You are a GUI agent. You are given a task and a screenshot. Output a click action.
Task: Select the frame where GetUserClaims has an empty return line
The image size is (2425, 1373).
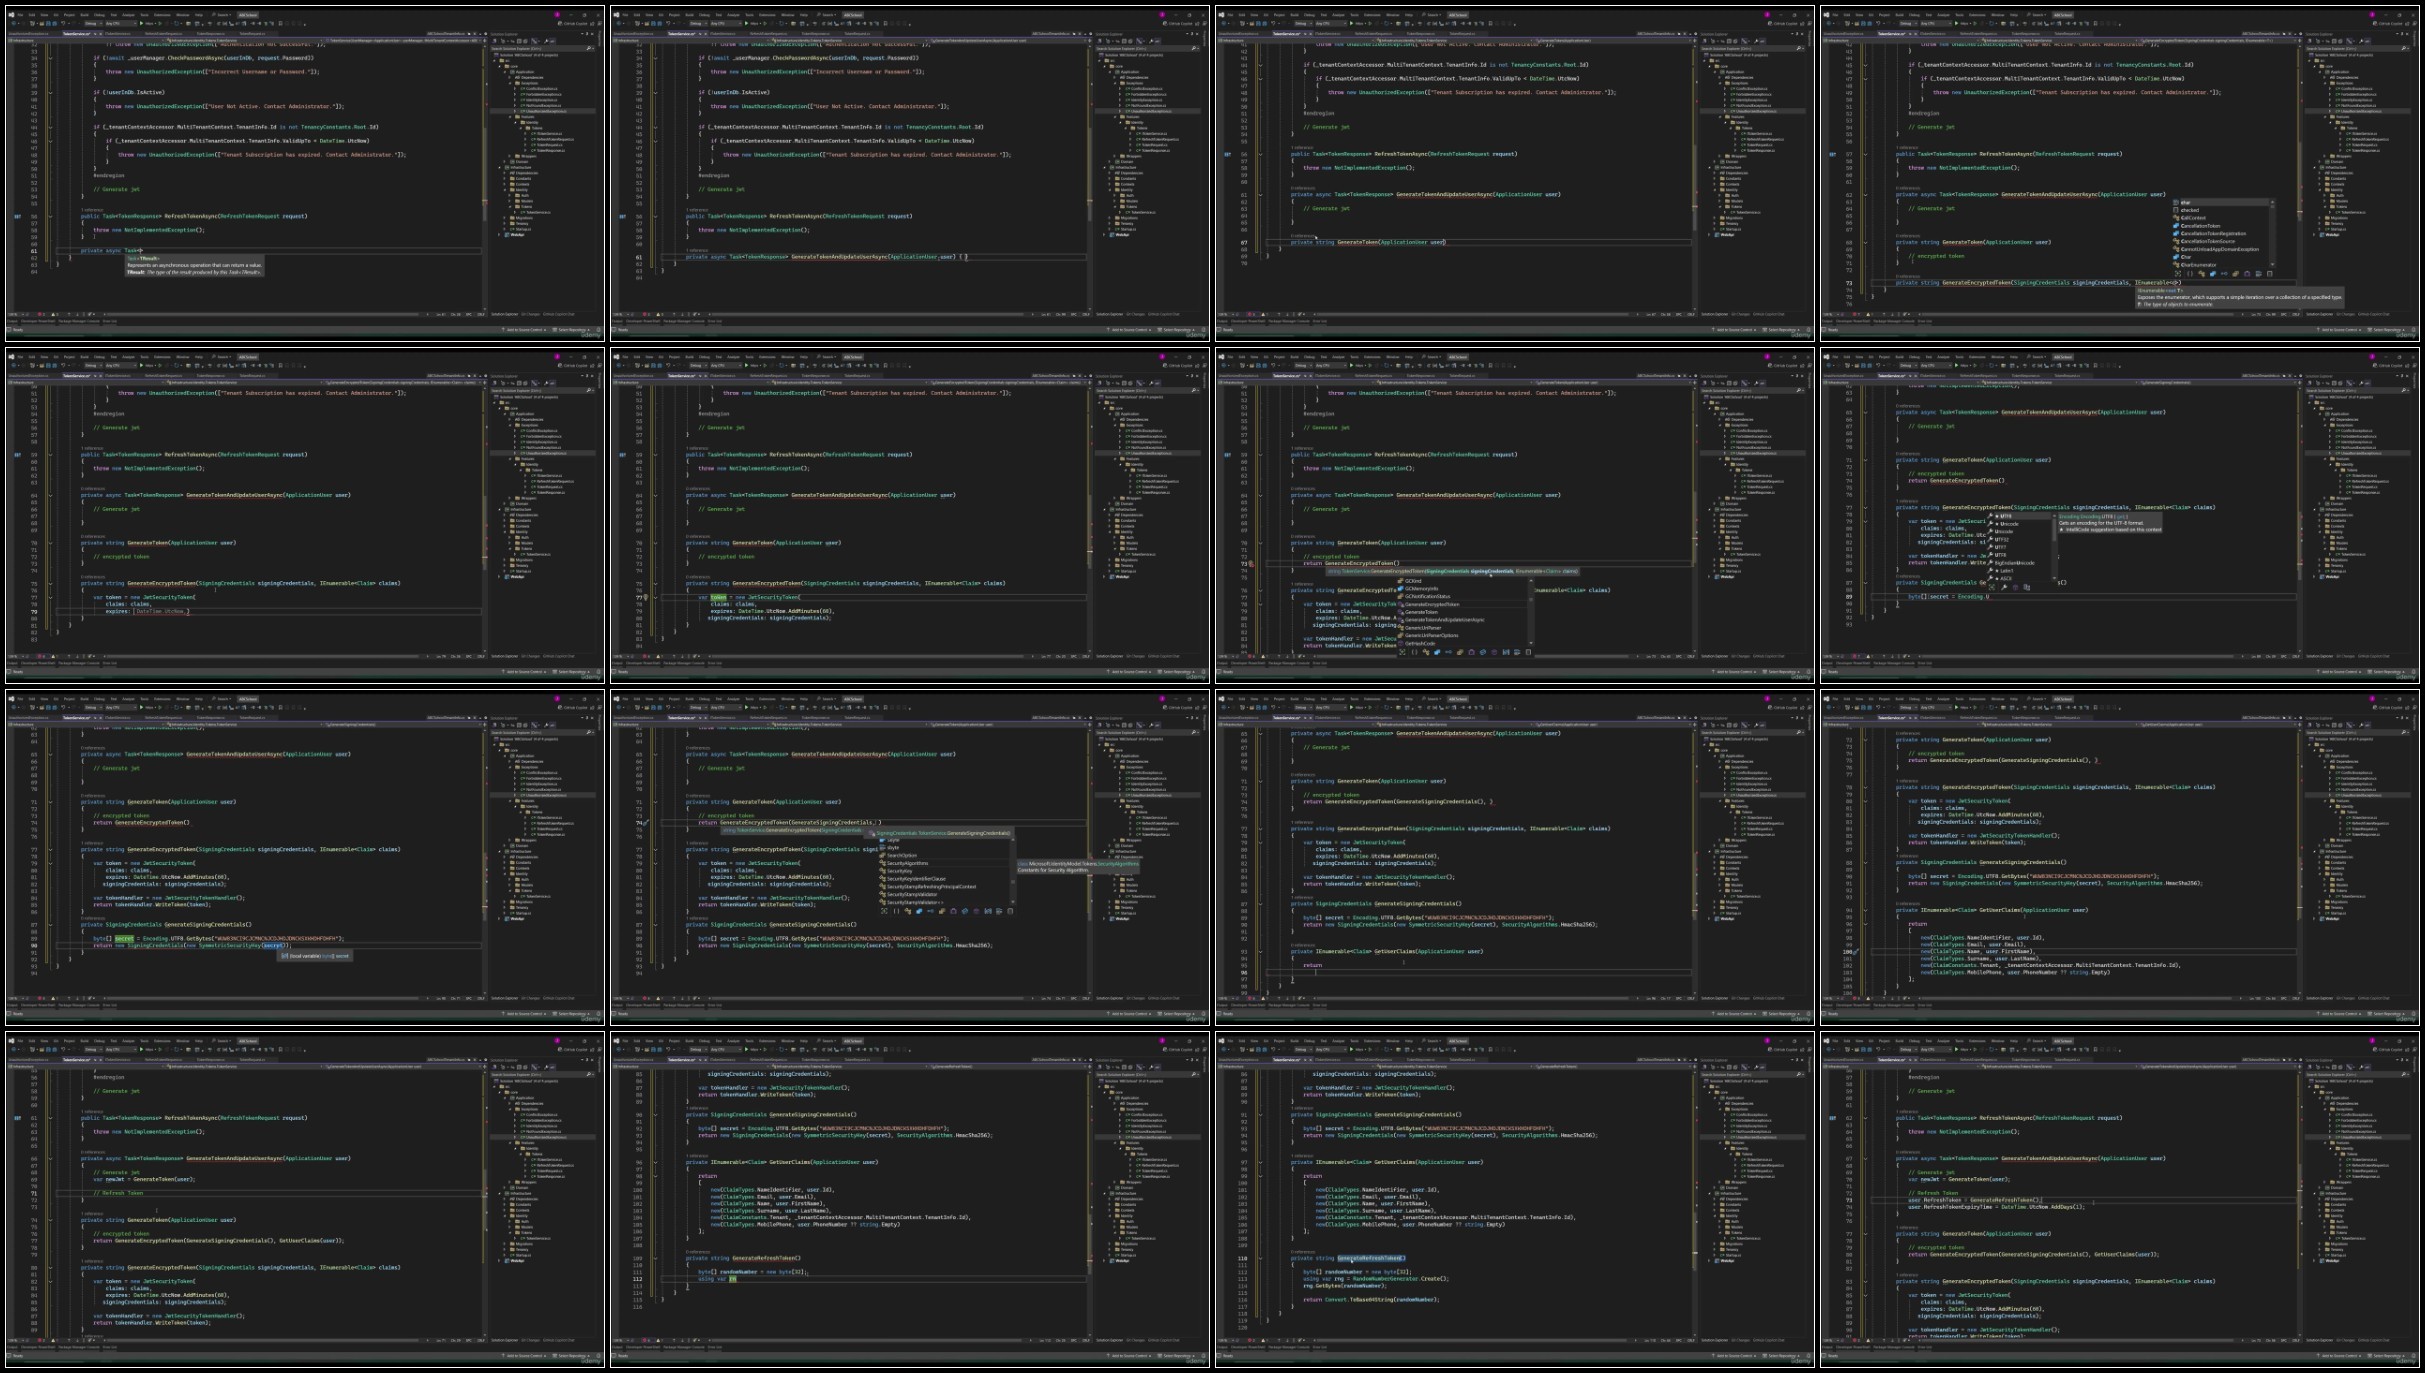tap(1515, 858)
